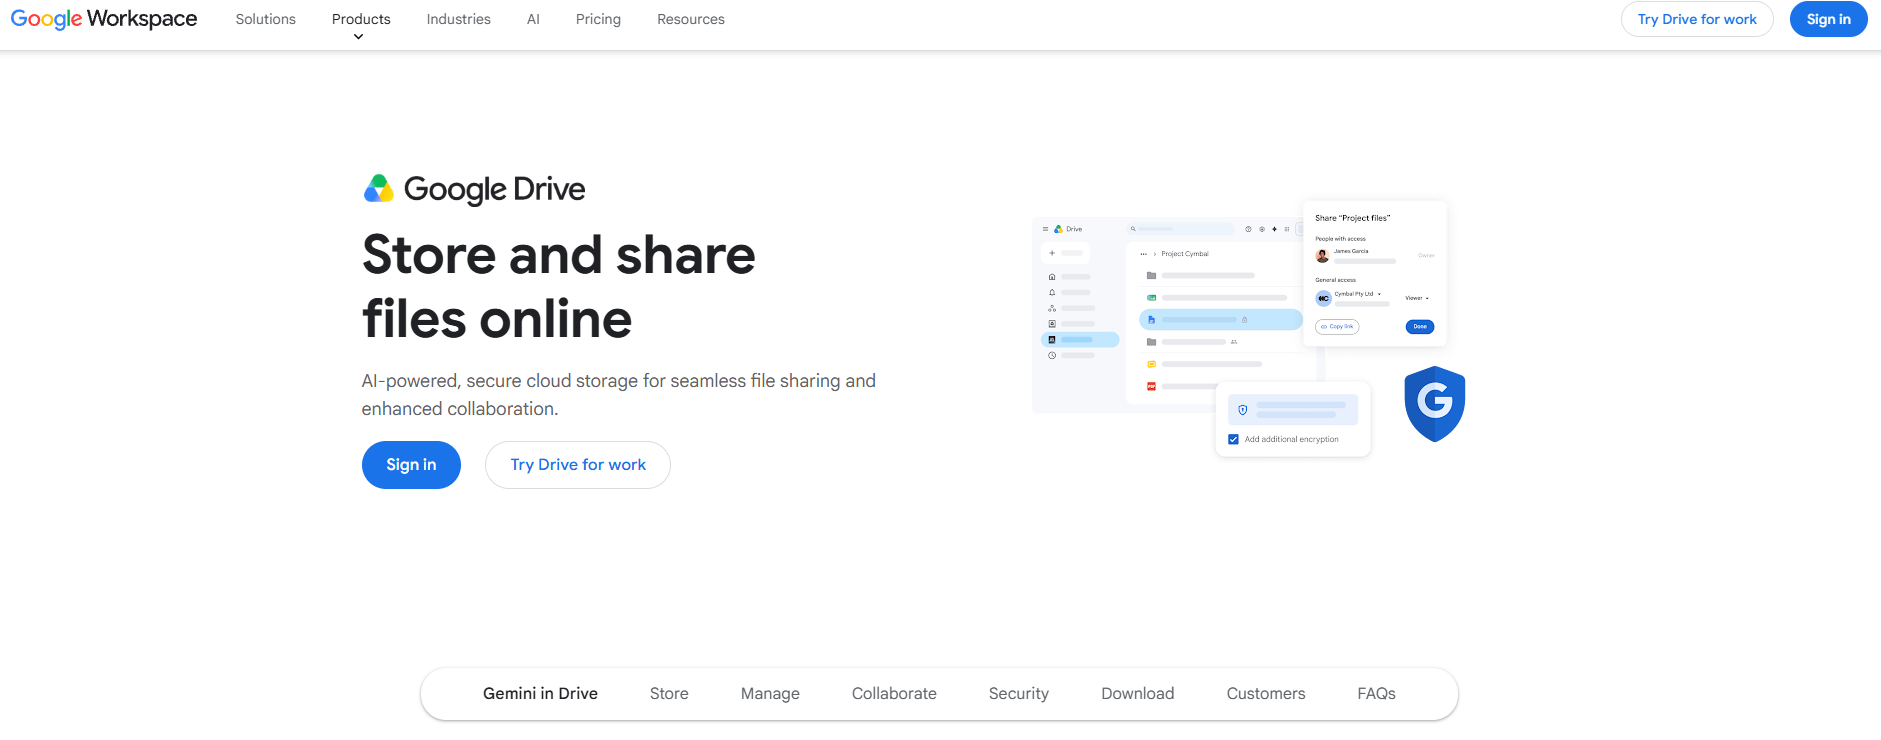Click the Google Drive triangle logo icon
Viewport: 1881px width, 740px height.
(x=379, y=188)
